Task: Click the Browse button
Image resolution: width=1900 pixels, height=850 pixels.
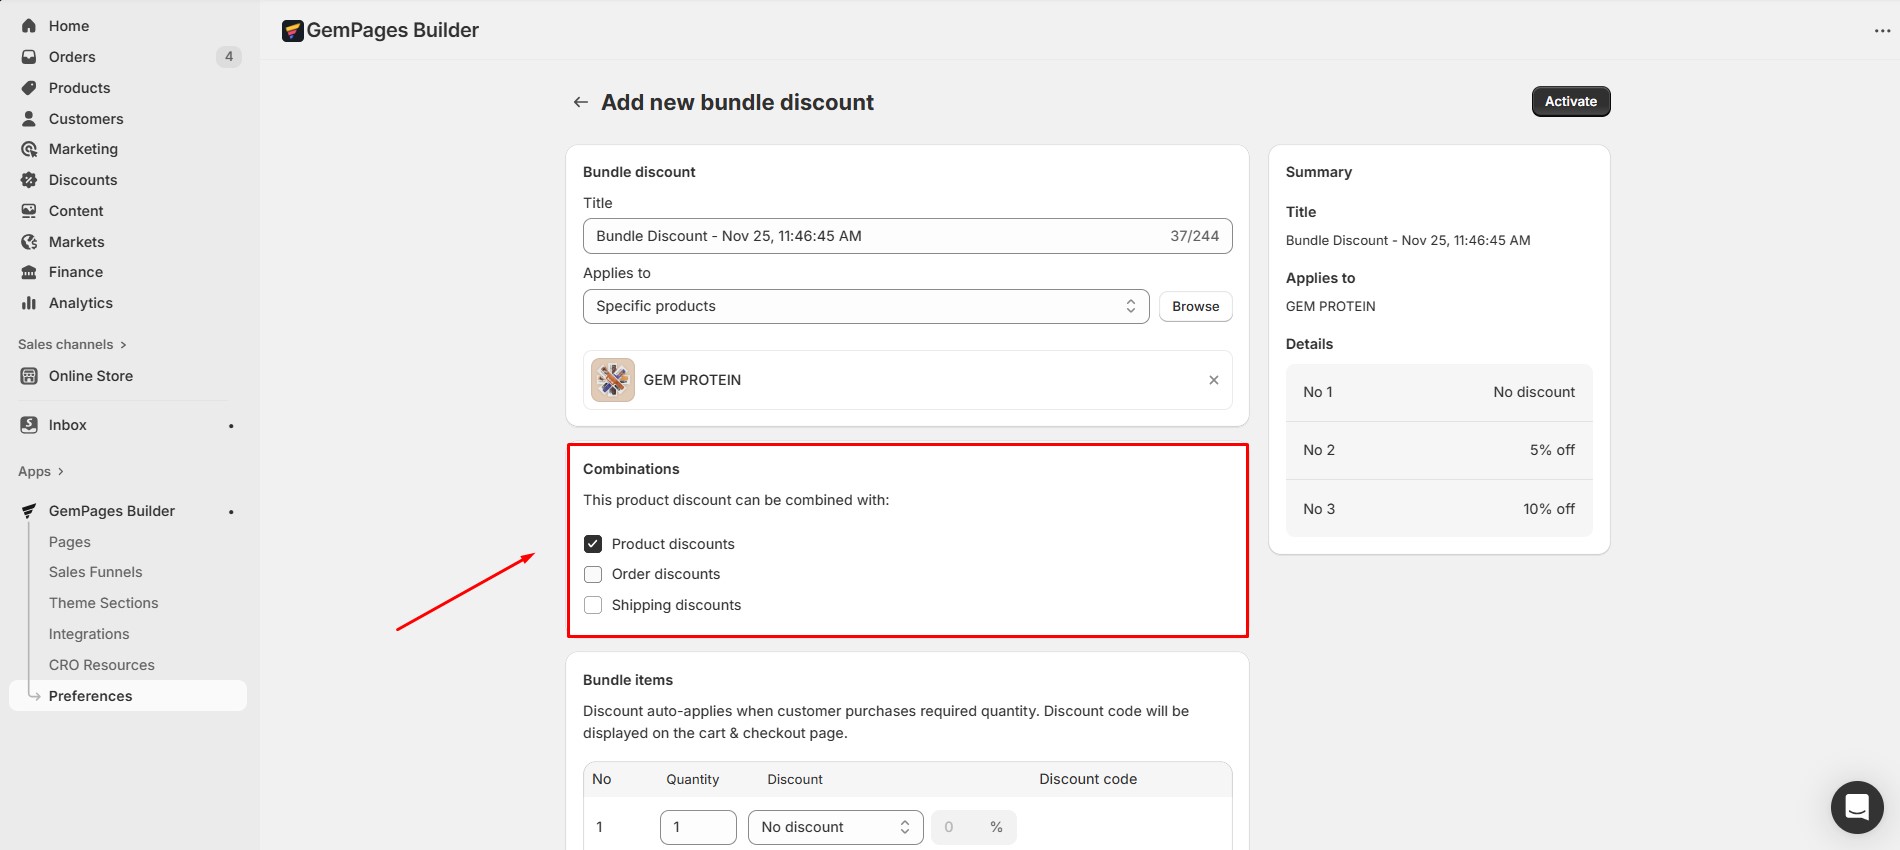Action: [x=1195, y=306]
